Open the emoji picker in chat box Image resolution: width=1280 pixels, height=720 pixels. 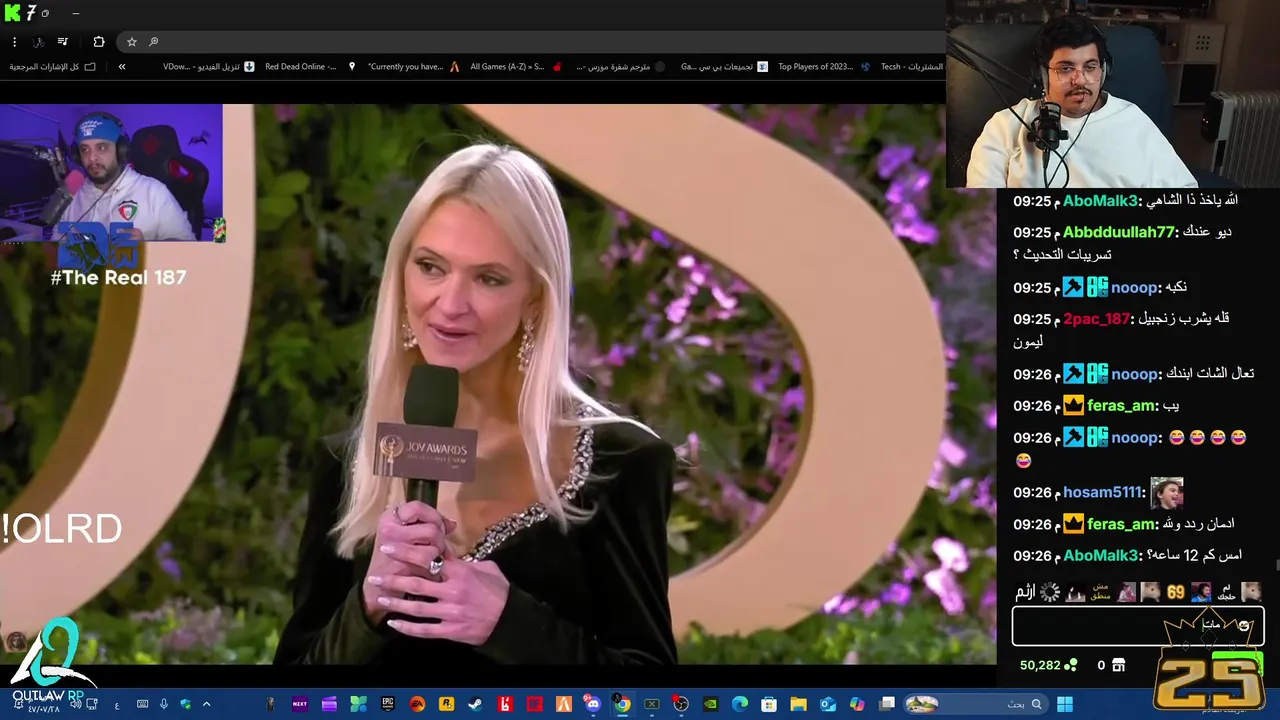coord(1244,626)
